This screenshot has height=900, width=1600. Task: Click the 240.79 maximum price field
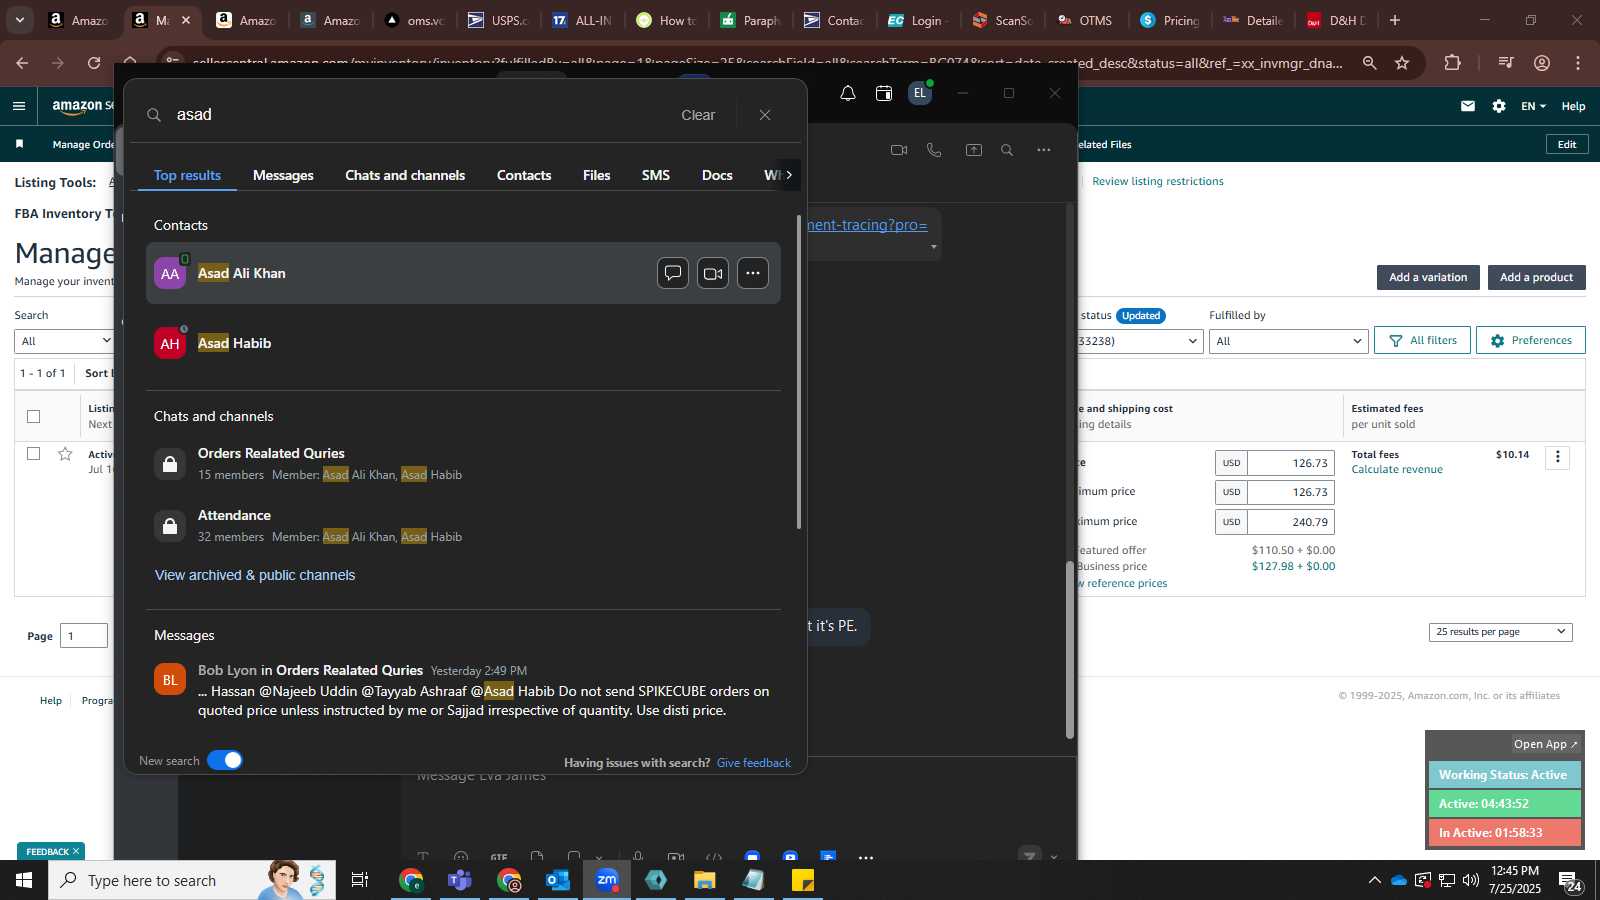coord(1290,522)
